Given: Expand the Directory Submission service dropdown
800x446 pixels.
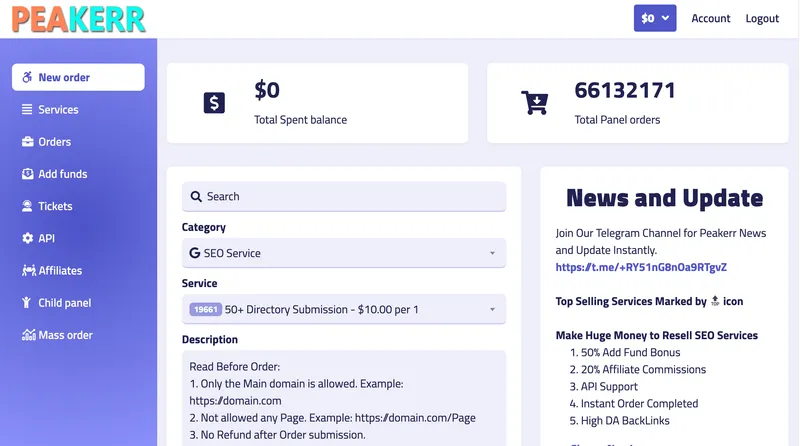Looking at the screenshot, I should coord(344,309).
